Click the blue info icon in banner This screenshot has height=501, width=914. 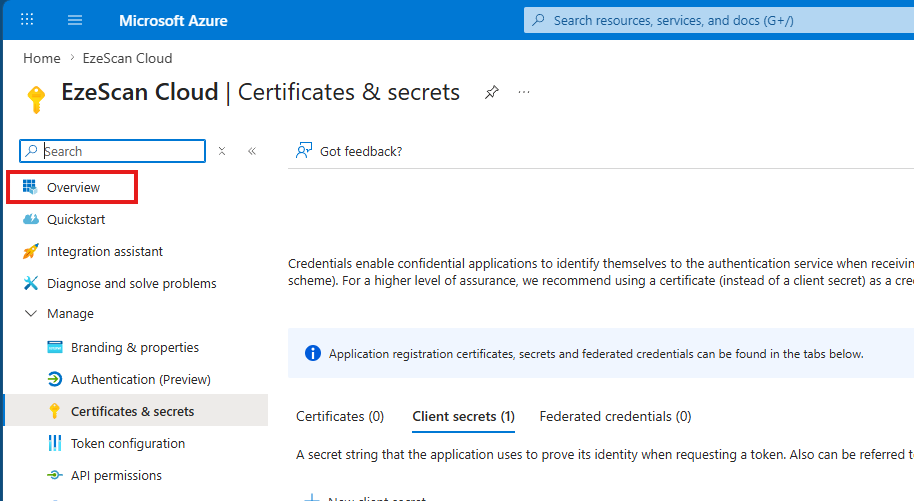click(x=313, y=353)
